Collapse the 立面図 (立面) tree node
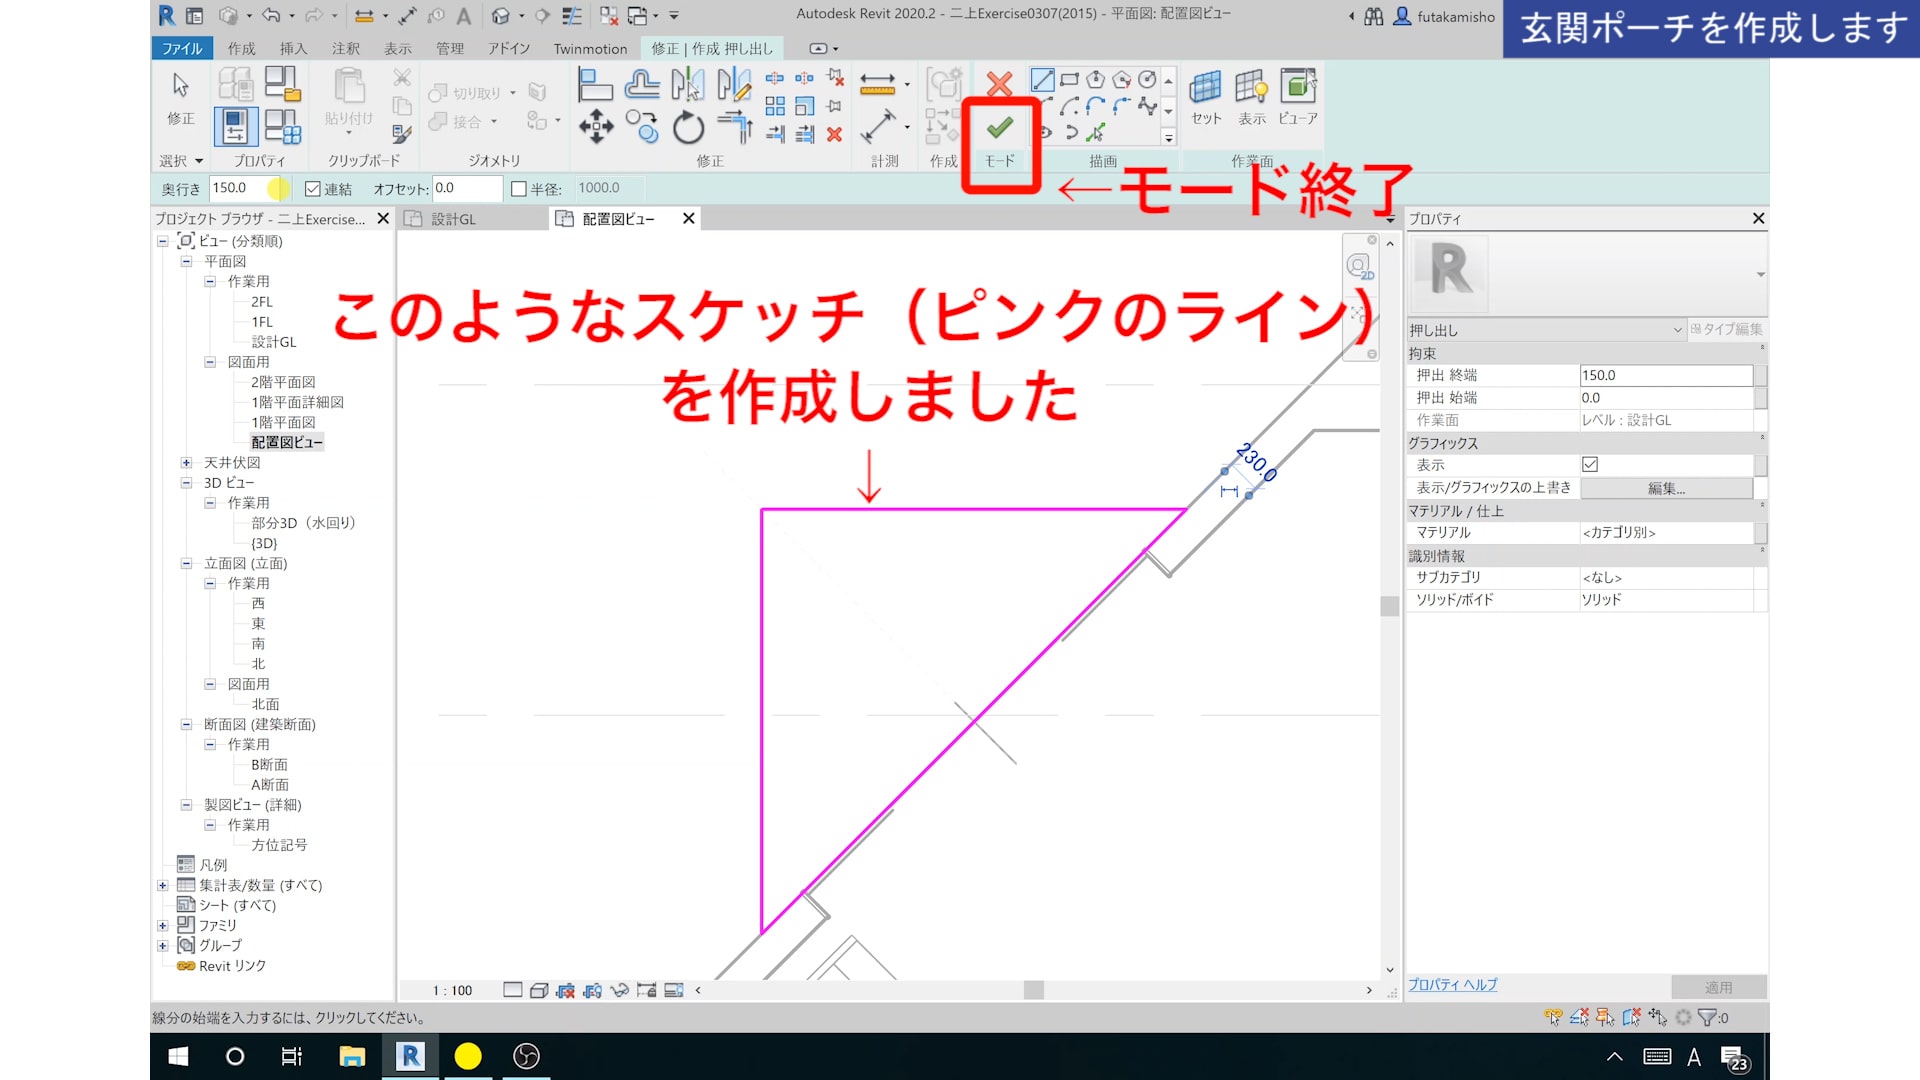This screenshot has width=1920, height=1080. (x=186, y=564)
